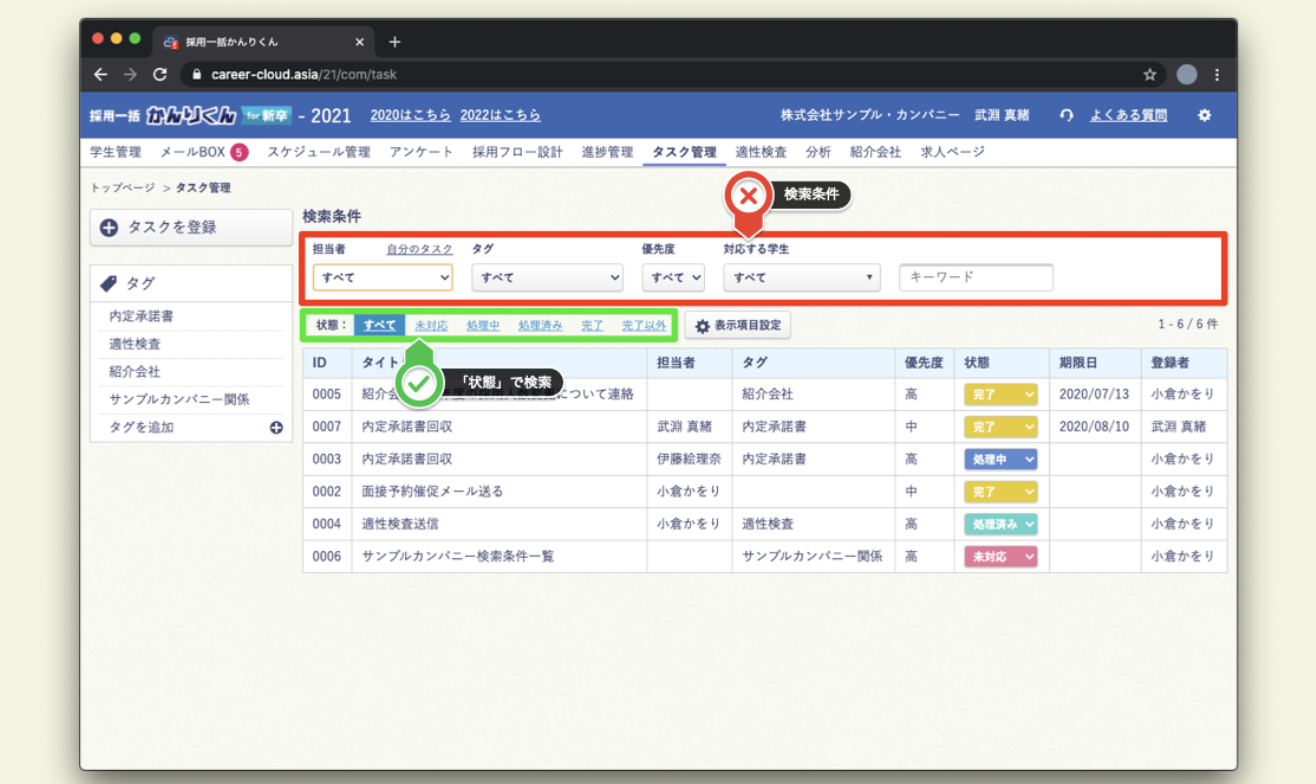The image size is (1316, 784).
Task: Click the 自分のタスク link
Action: point(419,249)
